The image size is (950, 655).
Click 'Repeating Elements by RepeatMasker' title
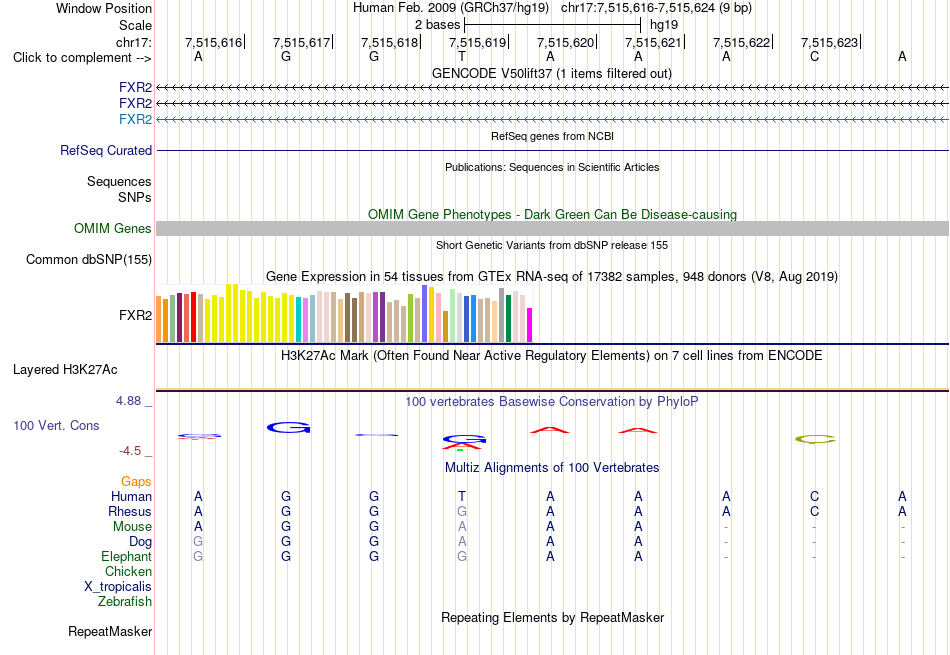[552, 617]
